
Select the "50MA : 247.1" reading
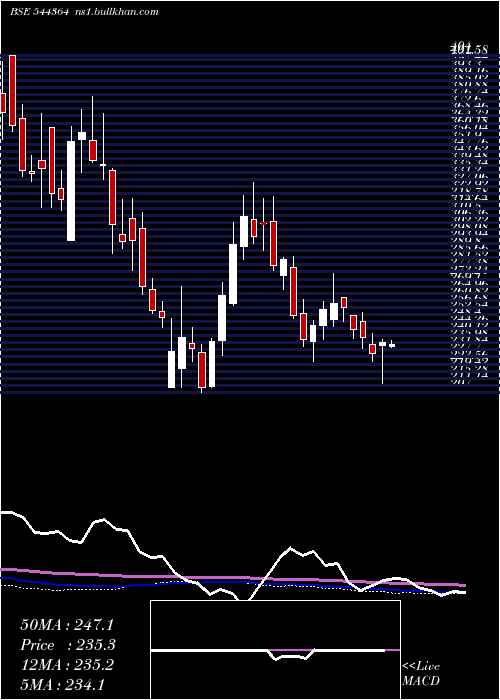(67, 625)
